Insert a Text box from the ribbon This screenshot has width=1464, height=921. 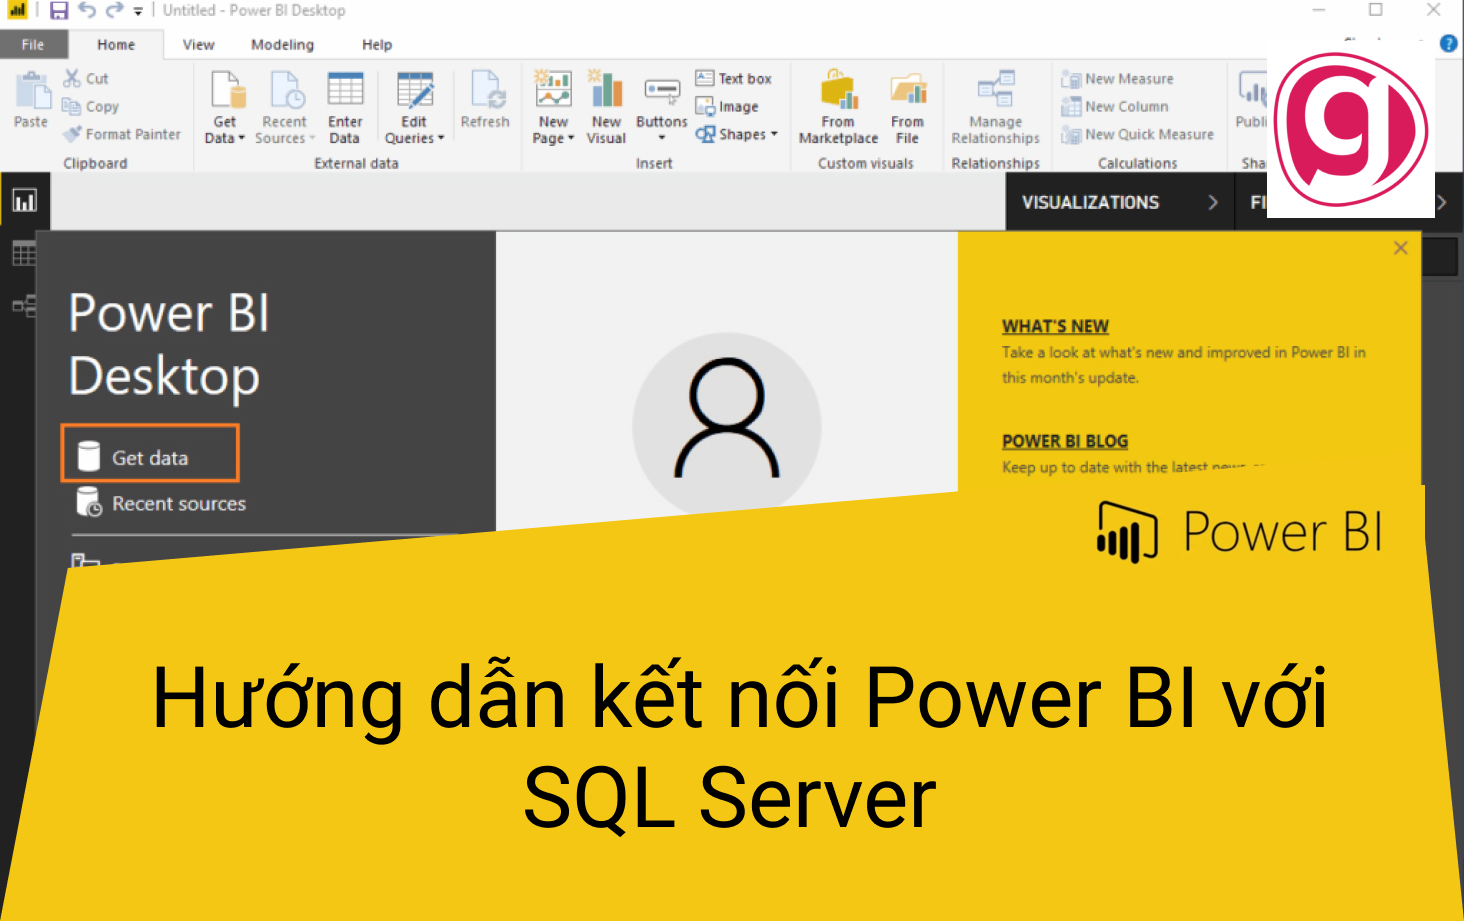coord(736,78)
